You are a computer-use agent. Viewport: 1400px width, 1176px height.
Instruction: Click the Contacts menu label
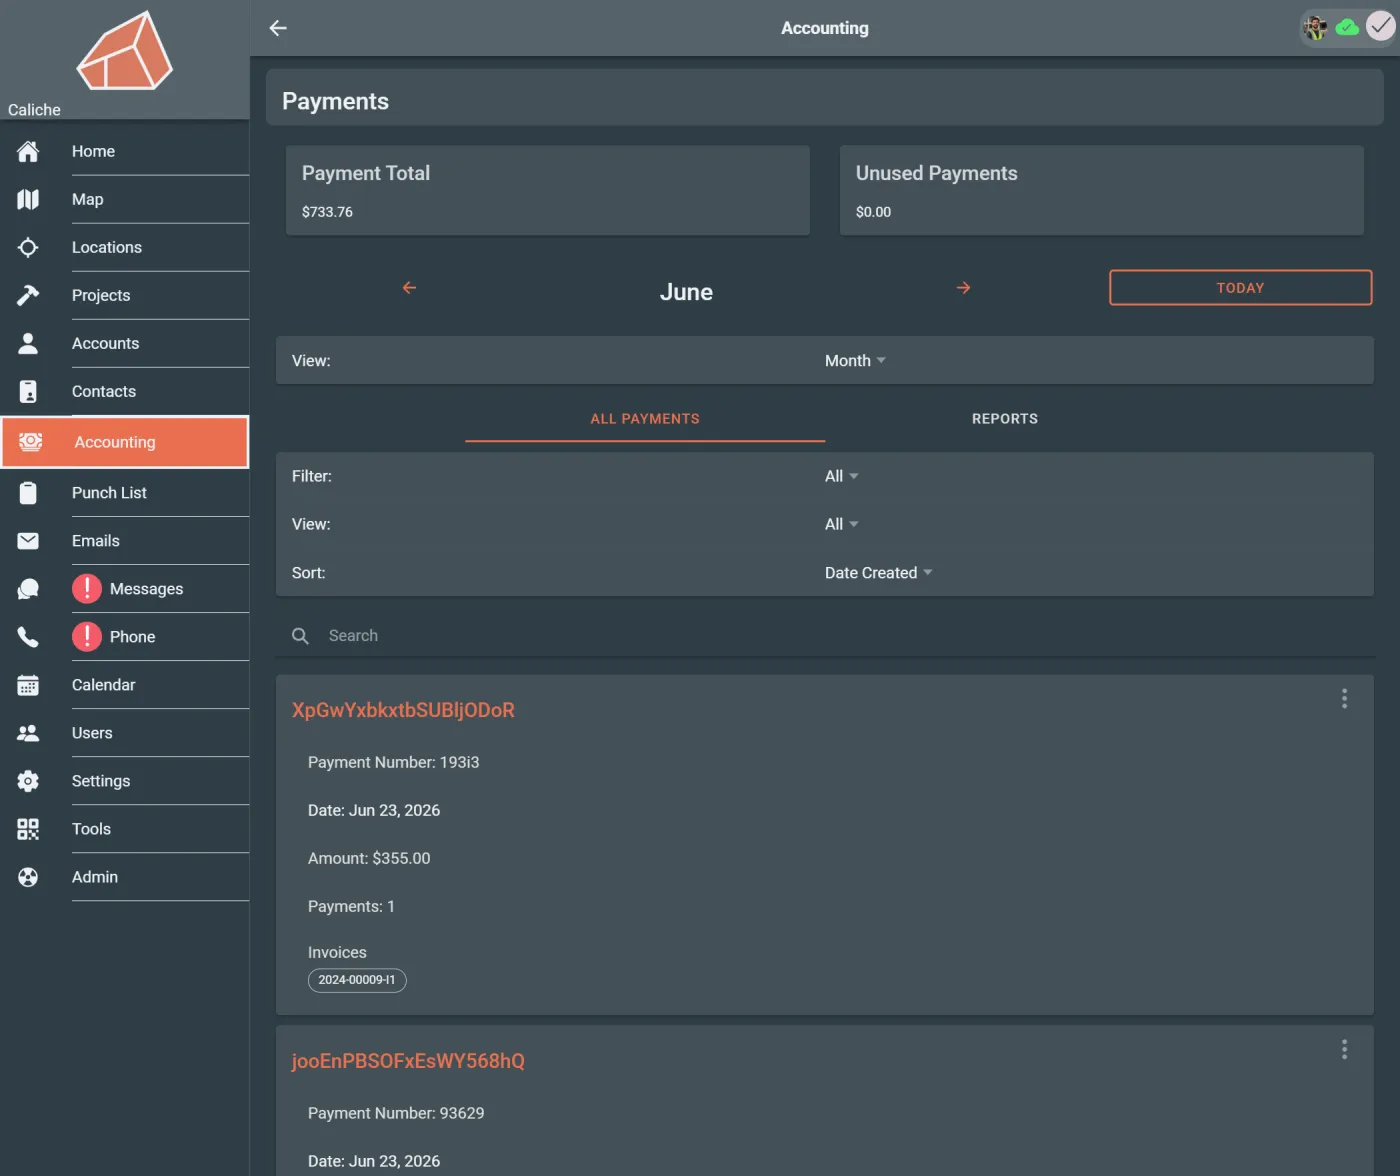[104, 391]
